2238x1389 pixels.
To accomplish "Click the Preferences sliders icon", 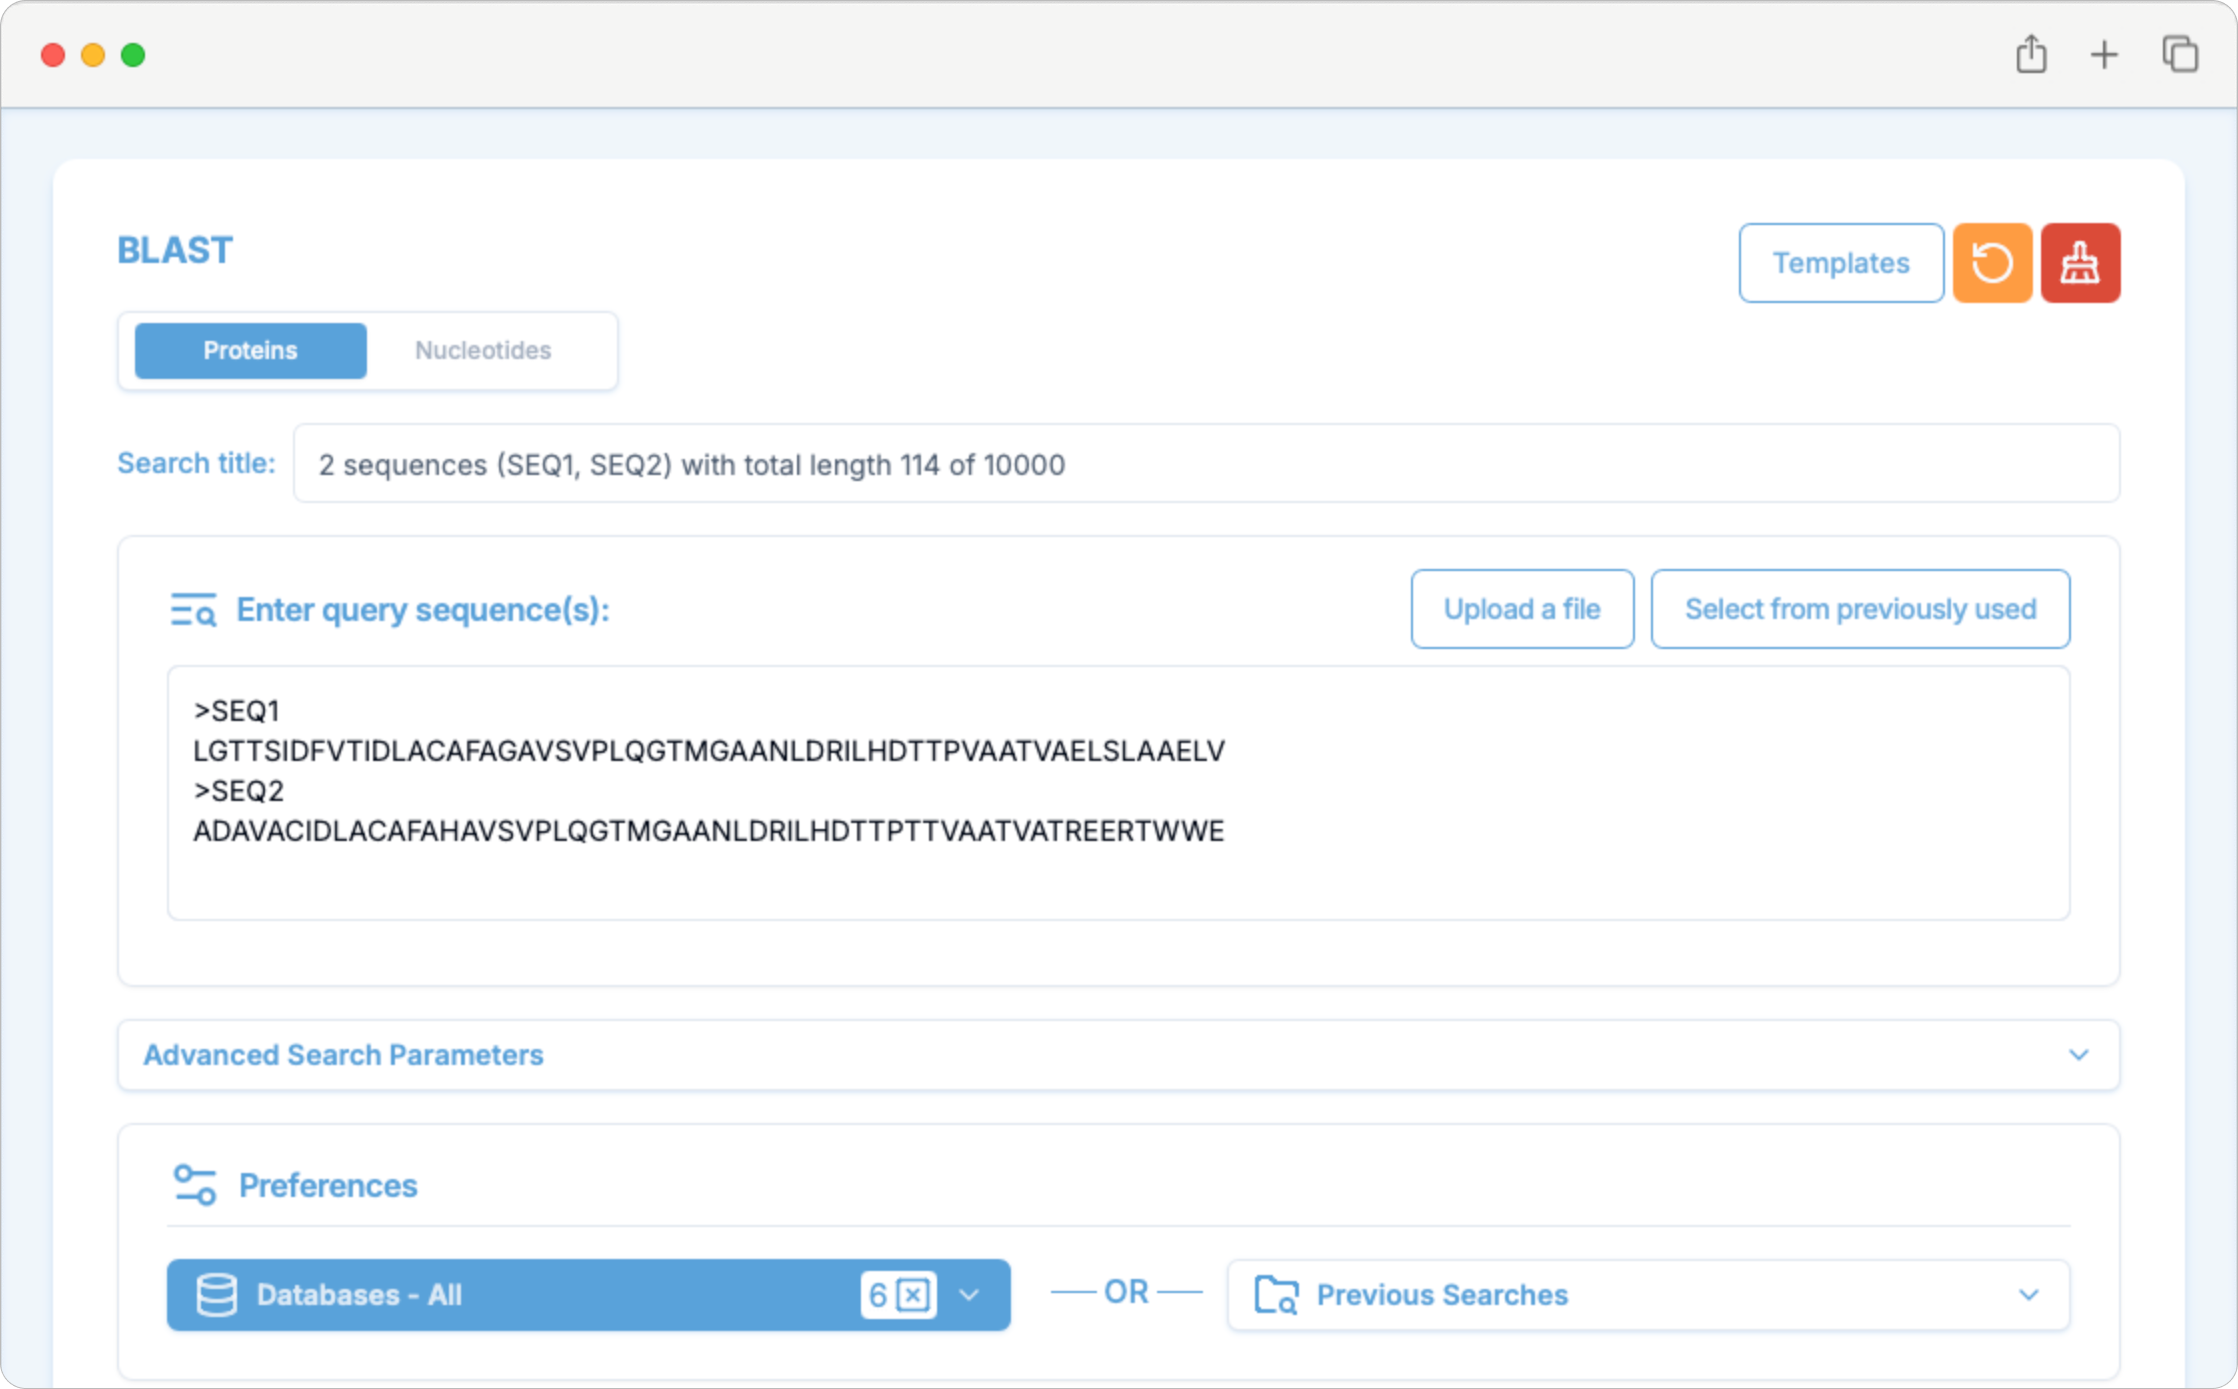I will pos(194,1185).
